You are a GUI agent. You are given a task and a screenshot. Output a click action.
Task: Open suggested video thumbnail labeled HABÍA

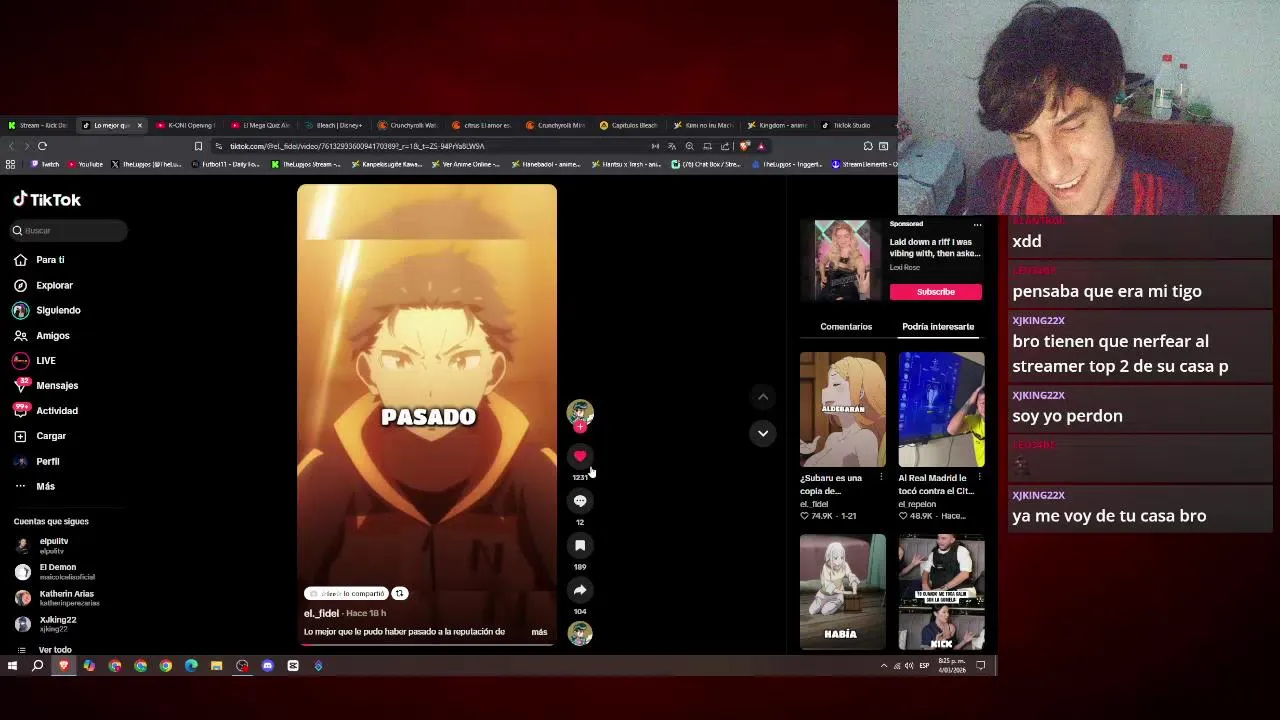coord(843,592)
